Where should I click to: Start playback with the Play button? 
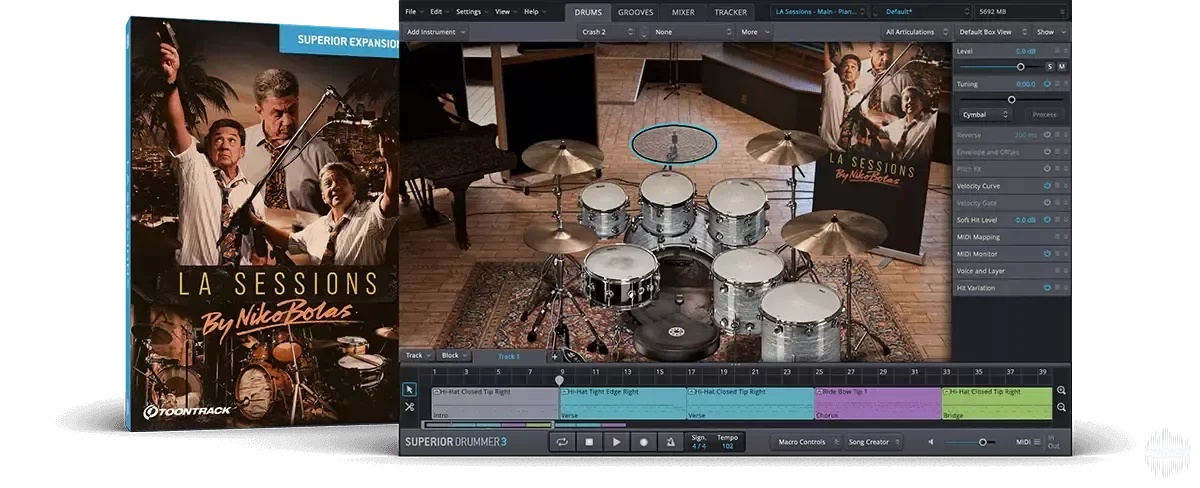click(x=617, y=441)
